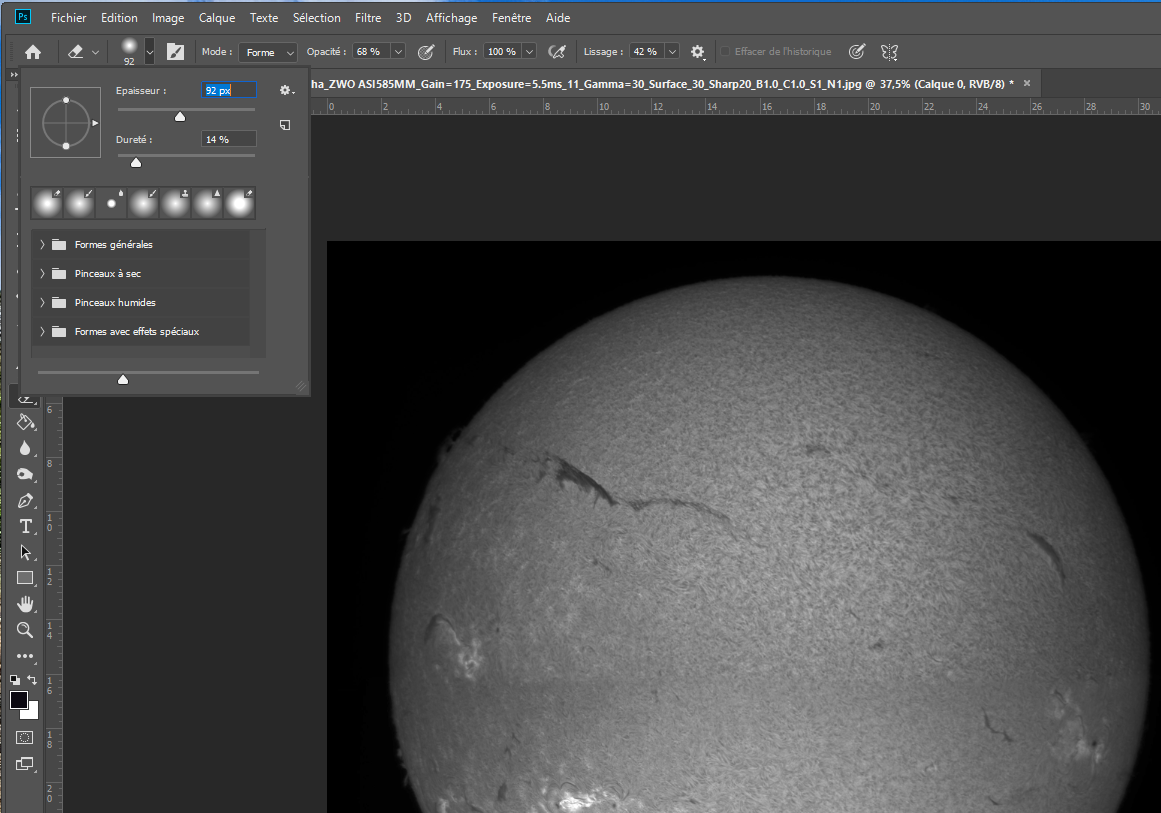Screen dimensions: 1161x813
Task: Open brush panel settings gear menu
Action: 287,90
